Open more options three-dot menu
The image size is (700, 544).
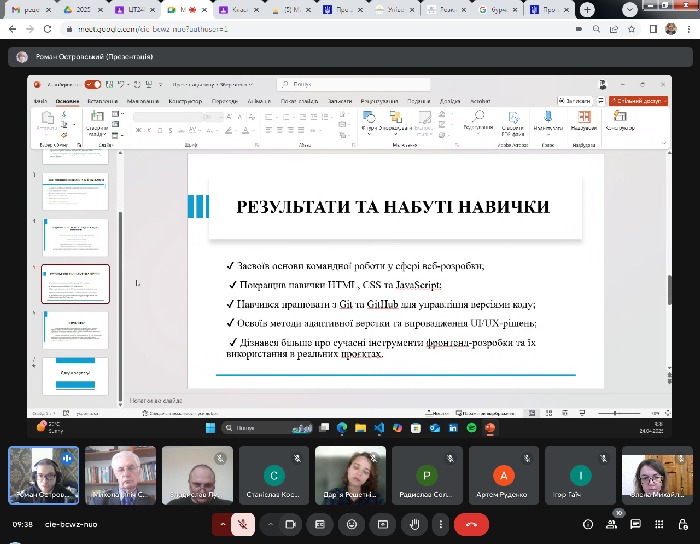440,523
